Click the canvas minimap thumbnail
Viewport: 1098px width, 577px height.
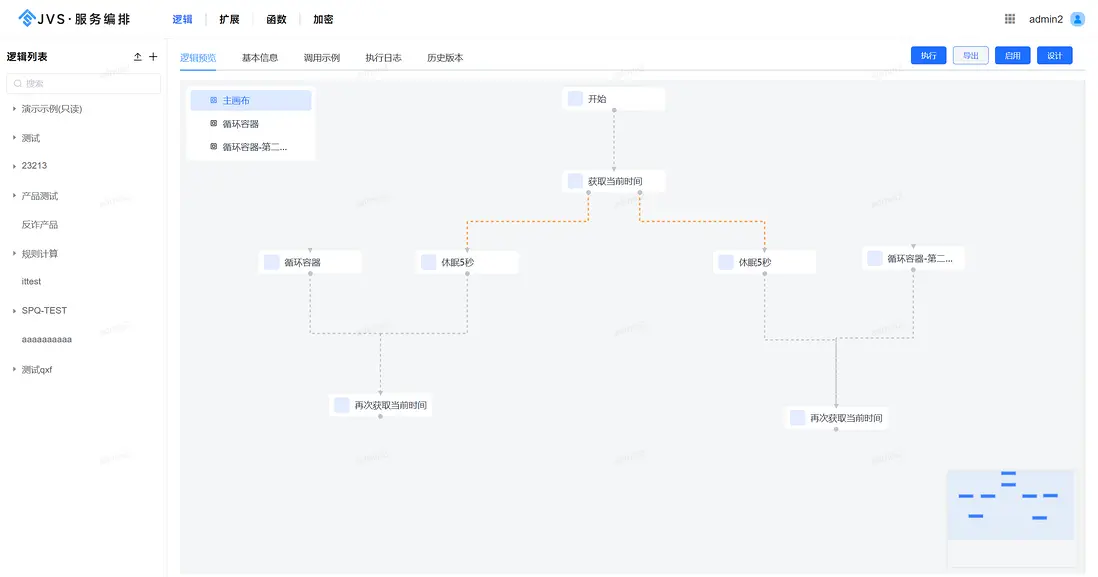1010,505
